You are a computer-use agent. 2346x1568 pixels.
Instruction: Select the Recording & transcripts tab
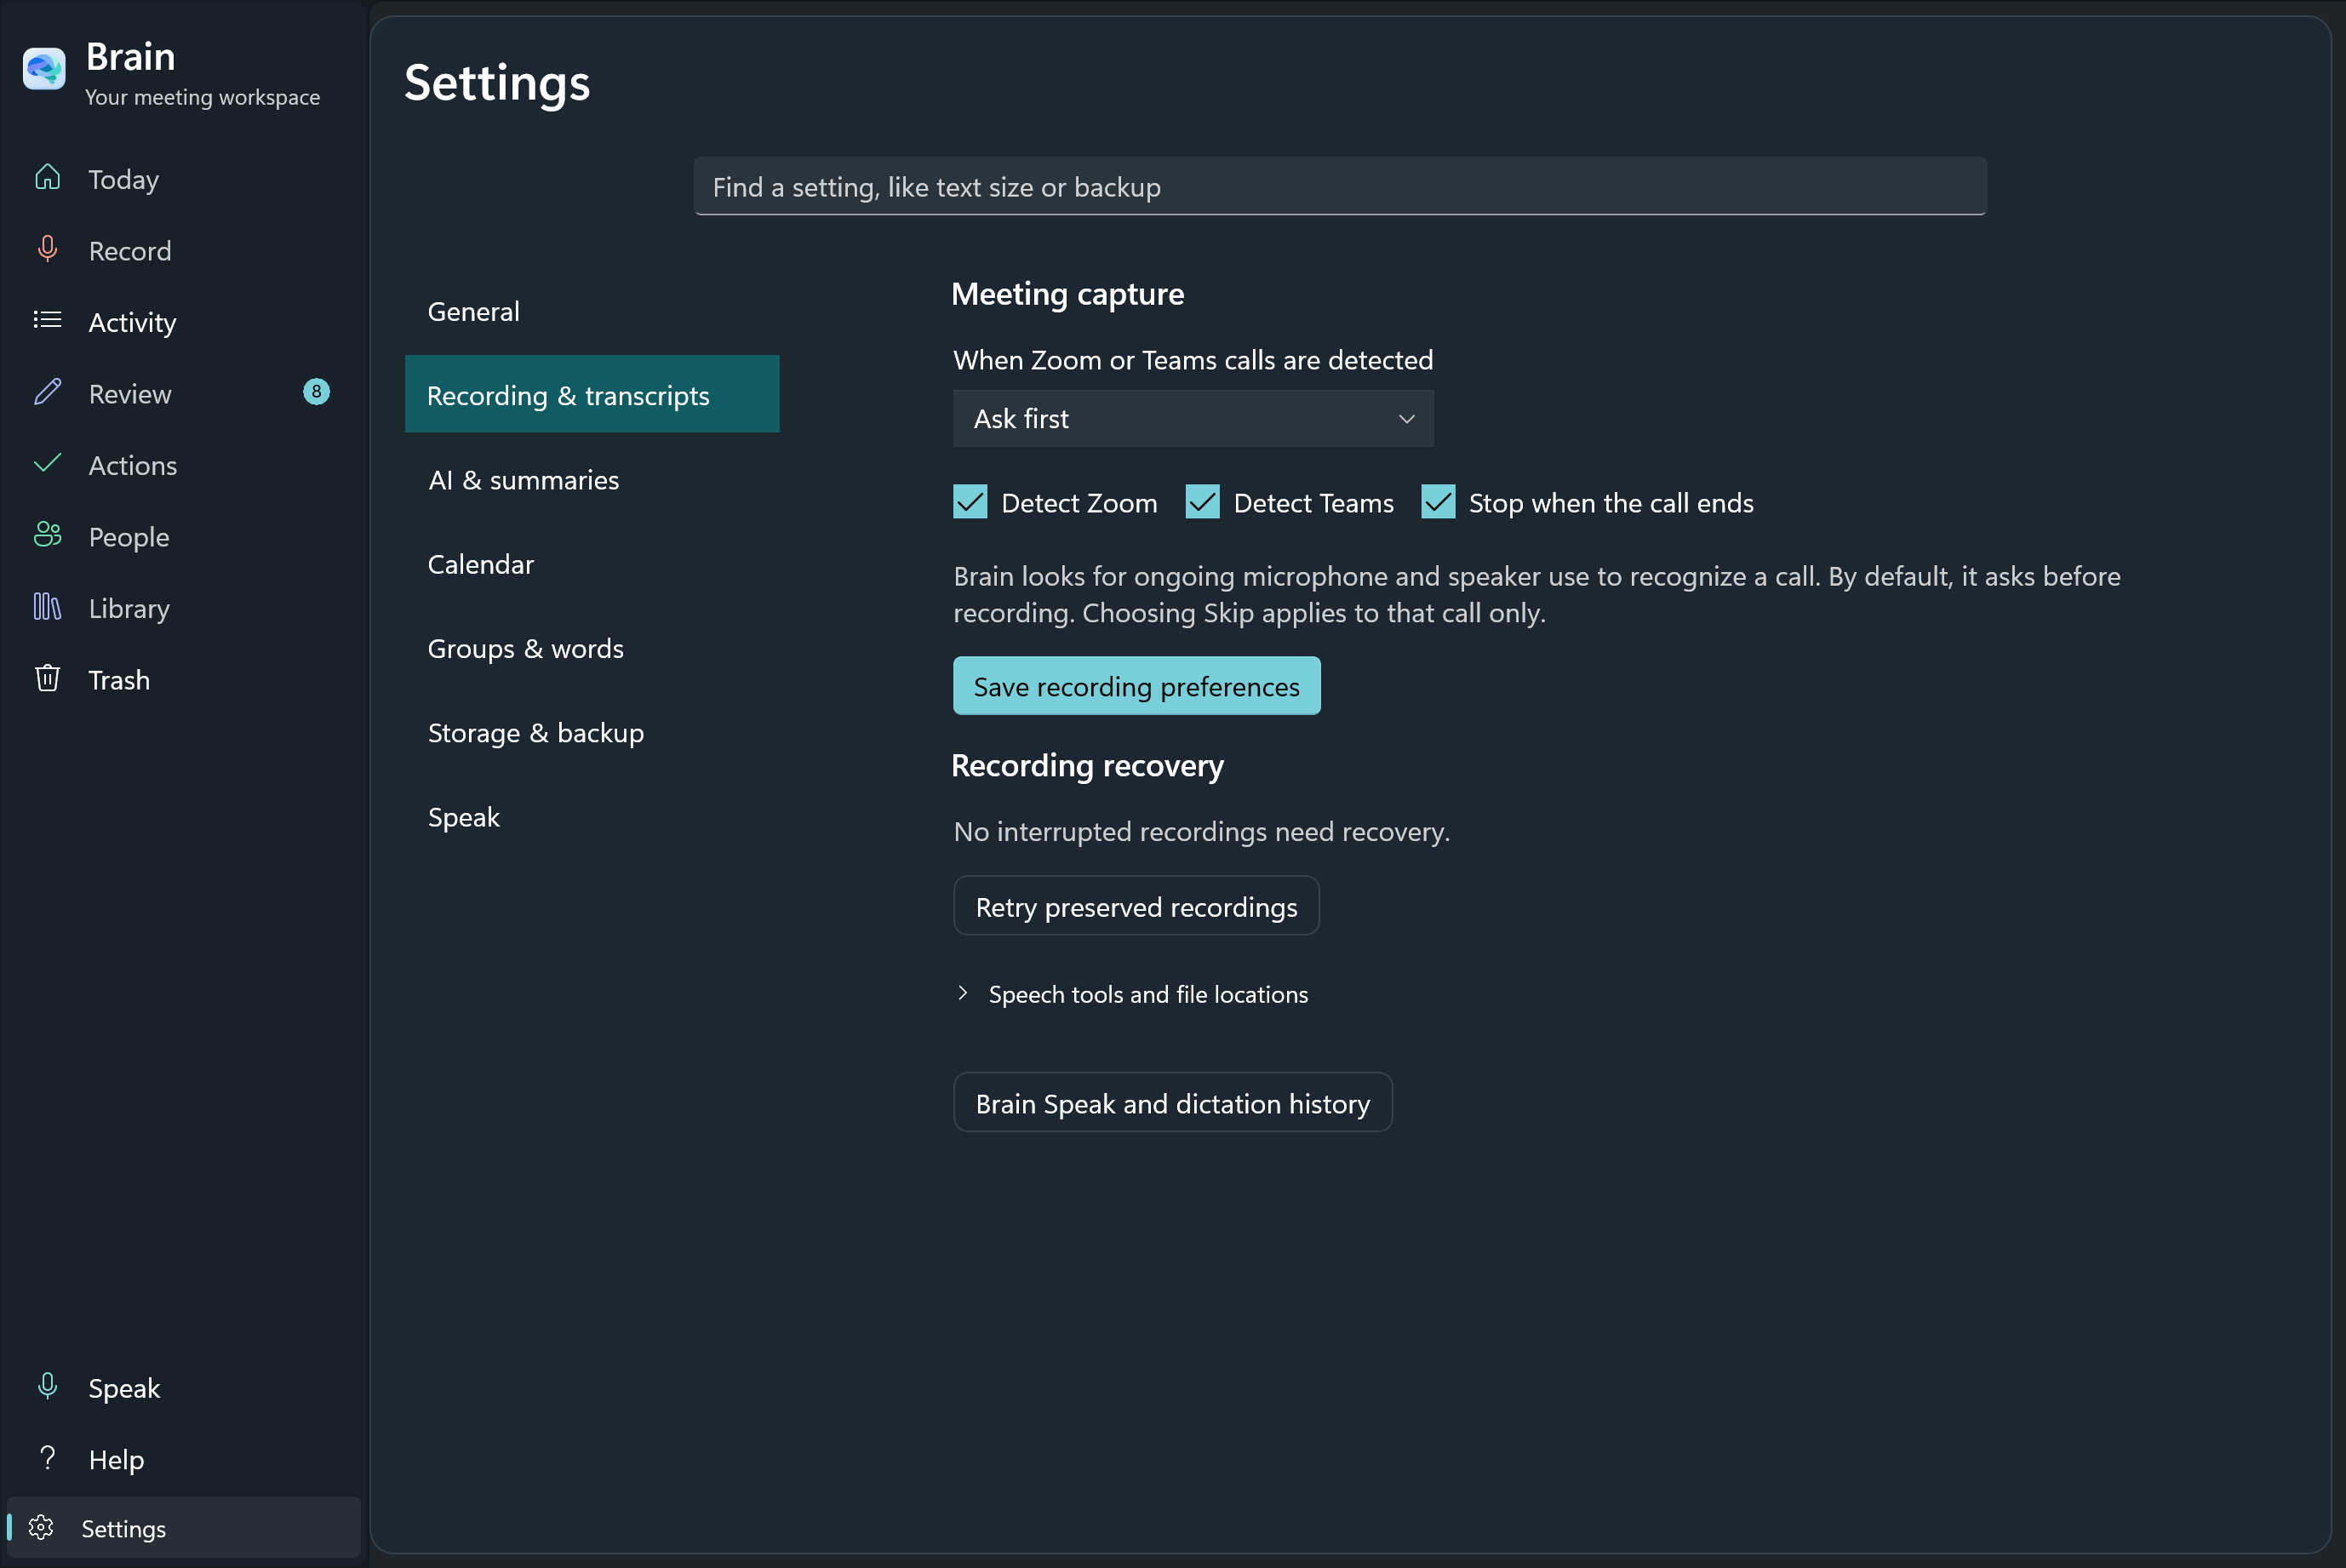tap(592, 395)
